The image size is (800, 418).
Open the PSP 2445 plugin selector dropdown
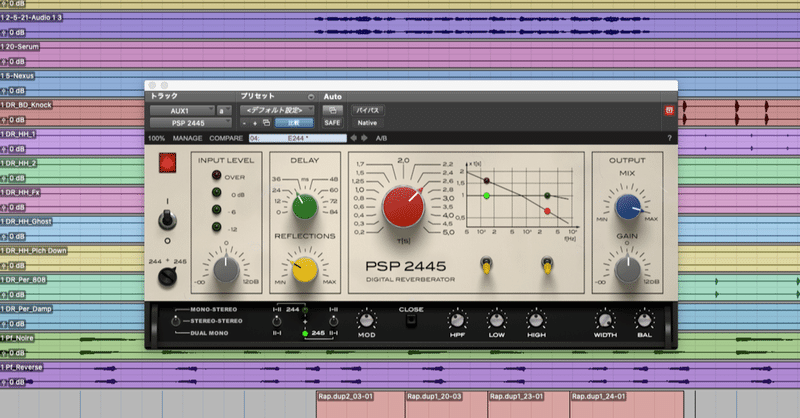(190, 123)
